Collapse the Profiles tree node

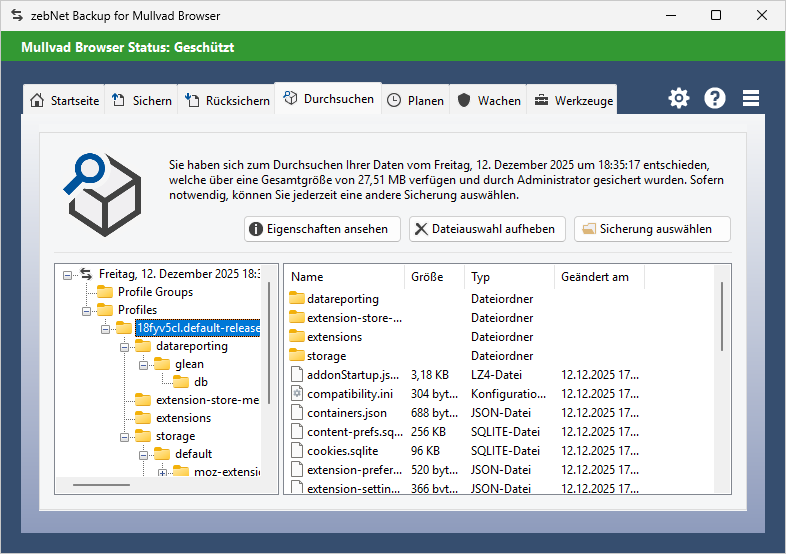[x=86, y=310]
